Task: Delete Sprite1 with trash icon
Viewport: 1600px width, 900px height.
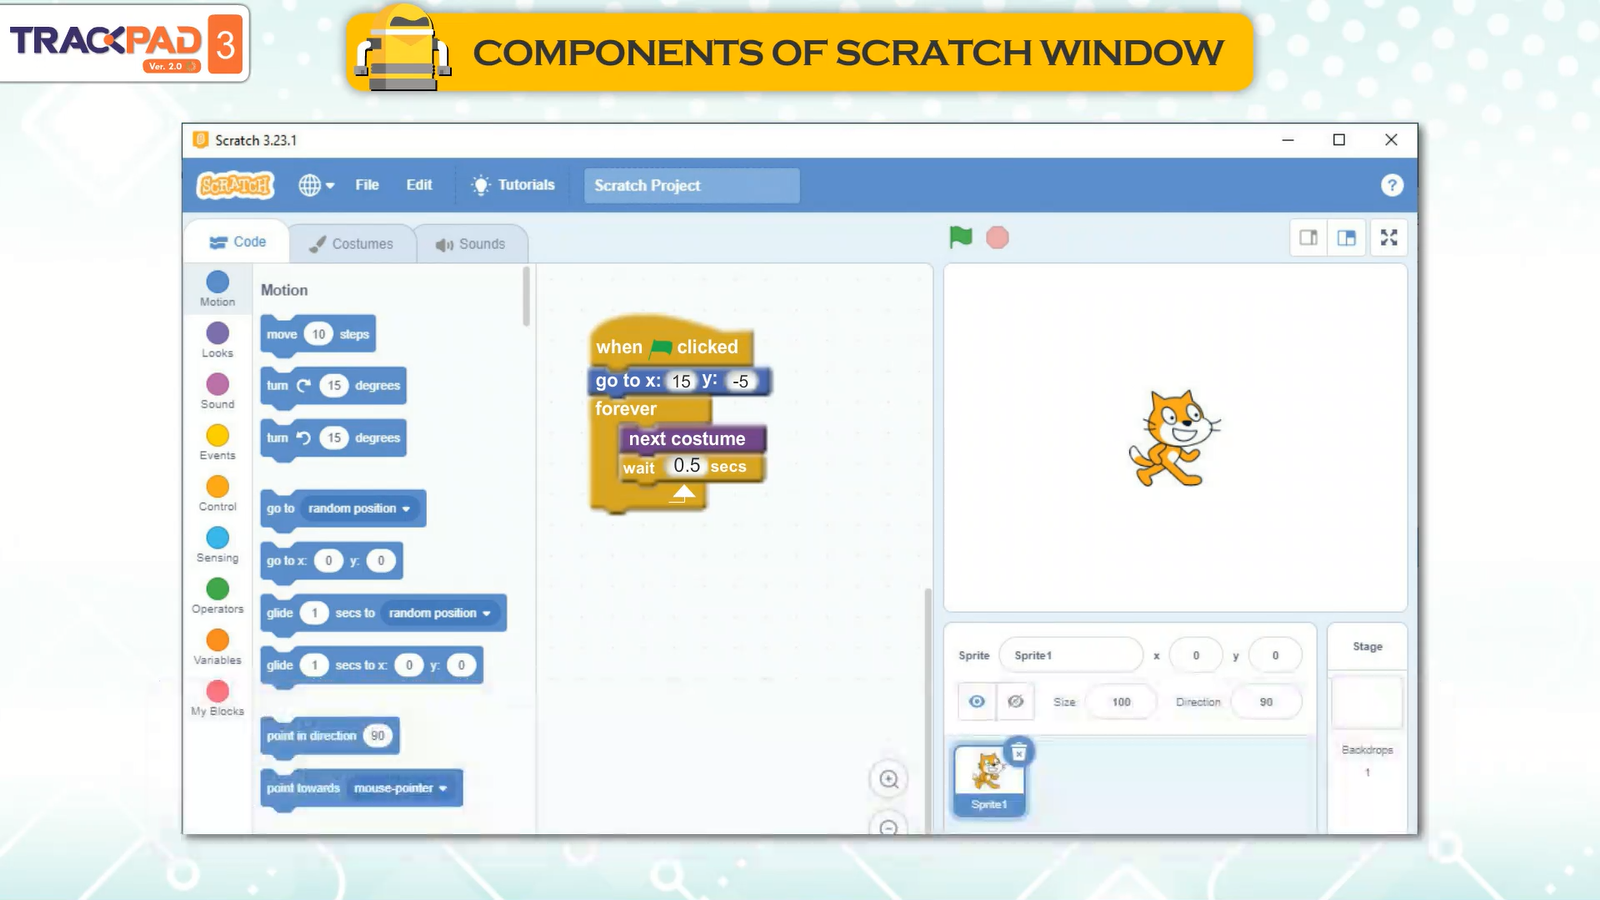Action: coord(1018,752)
